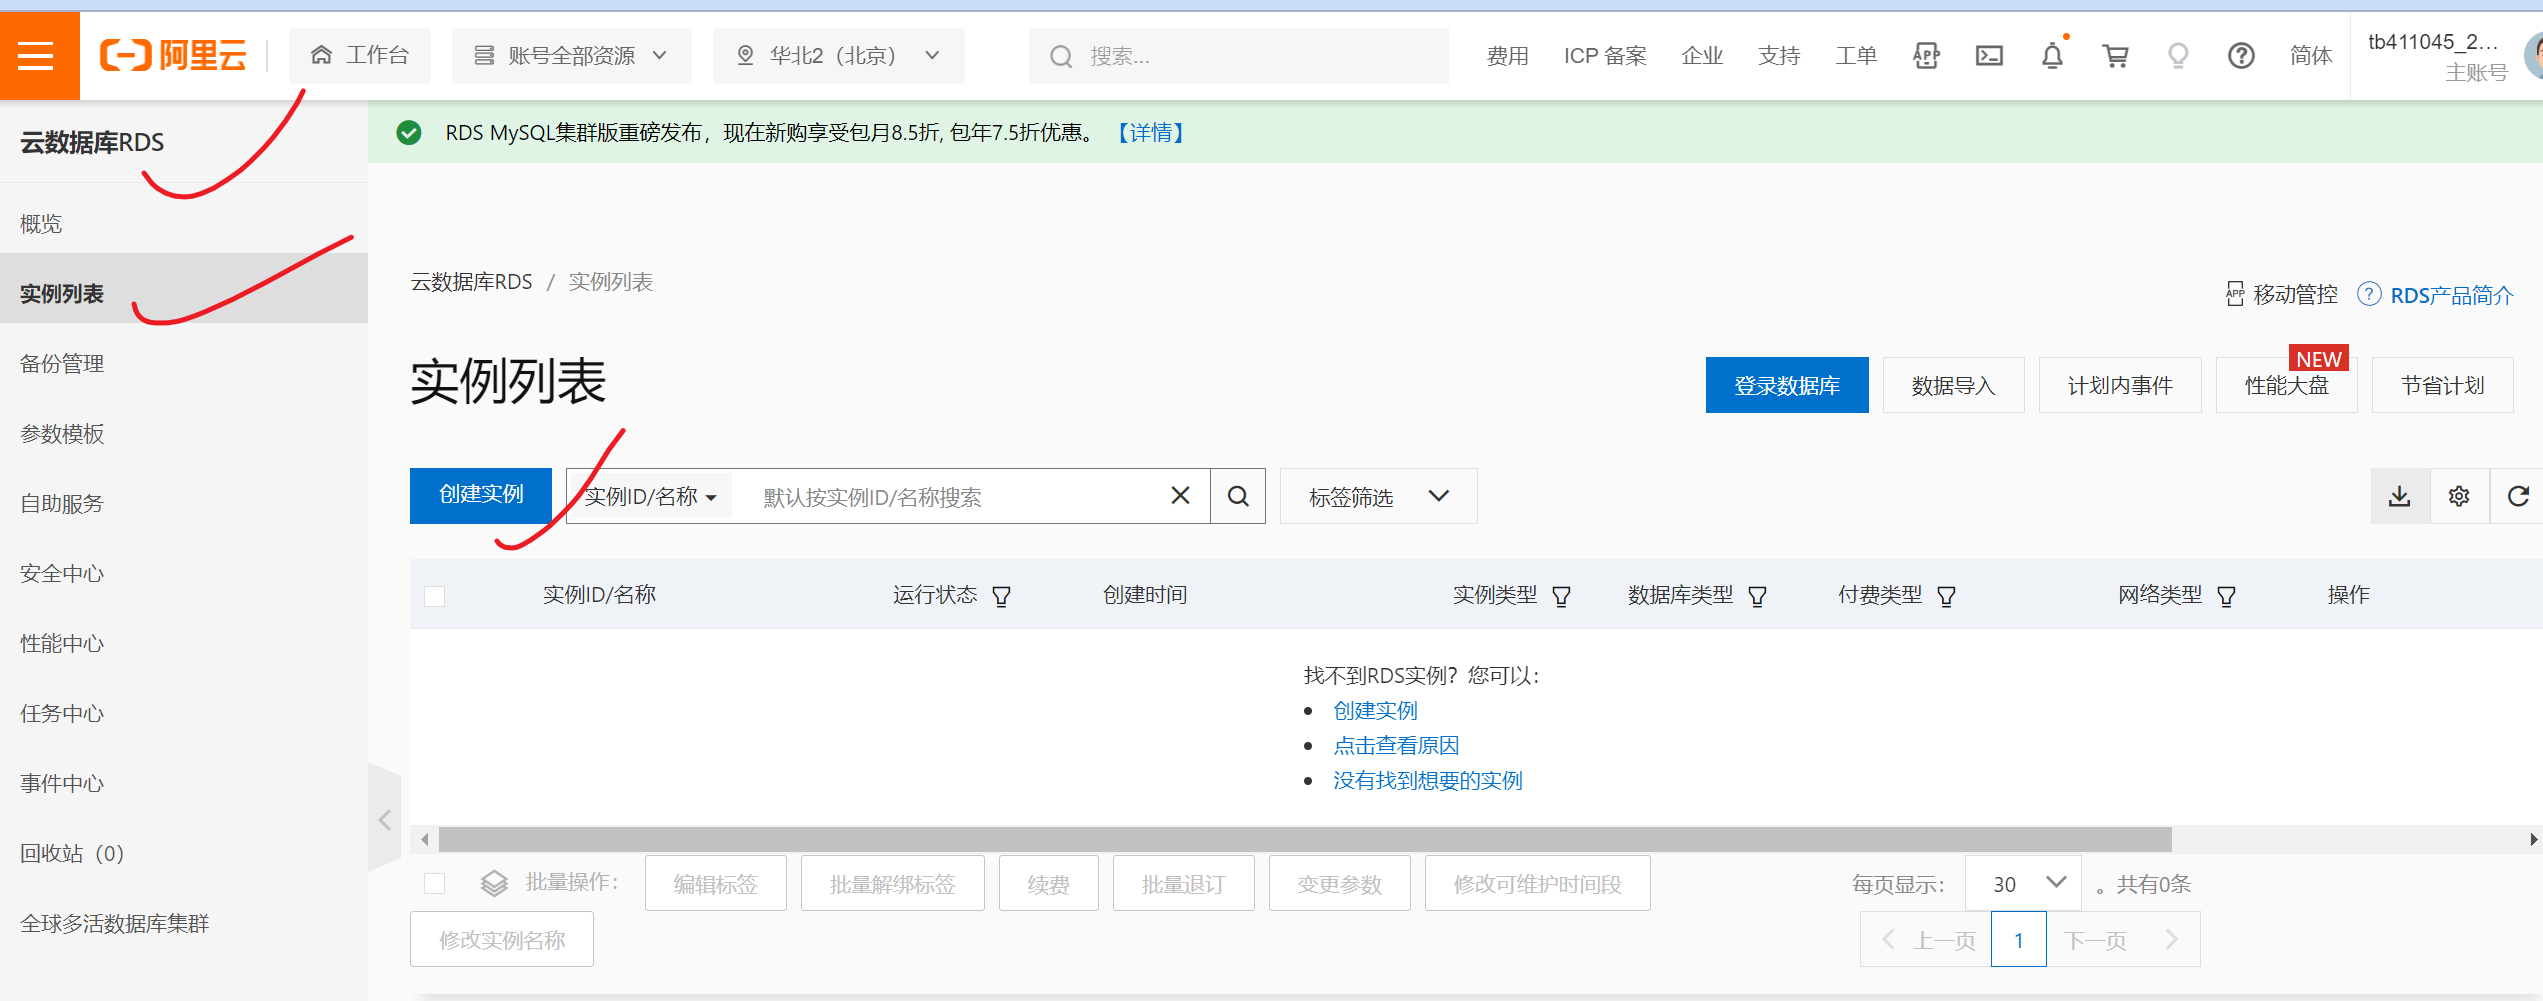Click the 创建实例 blue button
Image resolution: width=2543 pixels, height=1001 pixels.
(x=481, y=495)
